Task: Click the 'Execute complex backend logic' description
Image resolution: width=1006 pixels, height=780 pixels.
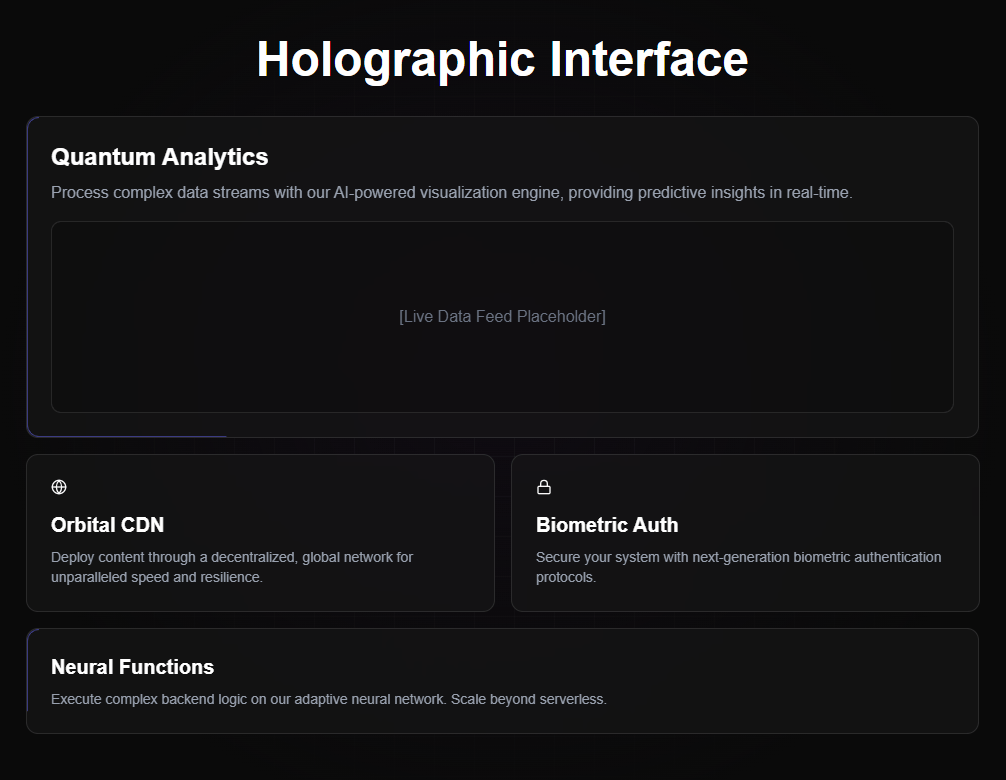Action: [x=328, y=699]
